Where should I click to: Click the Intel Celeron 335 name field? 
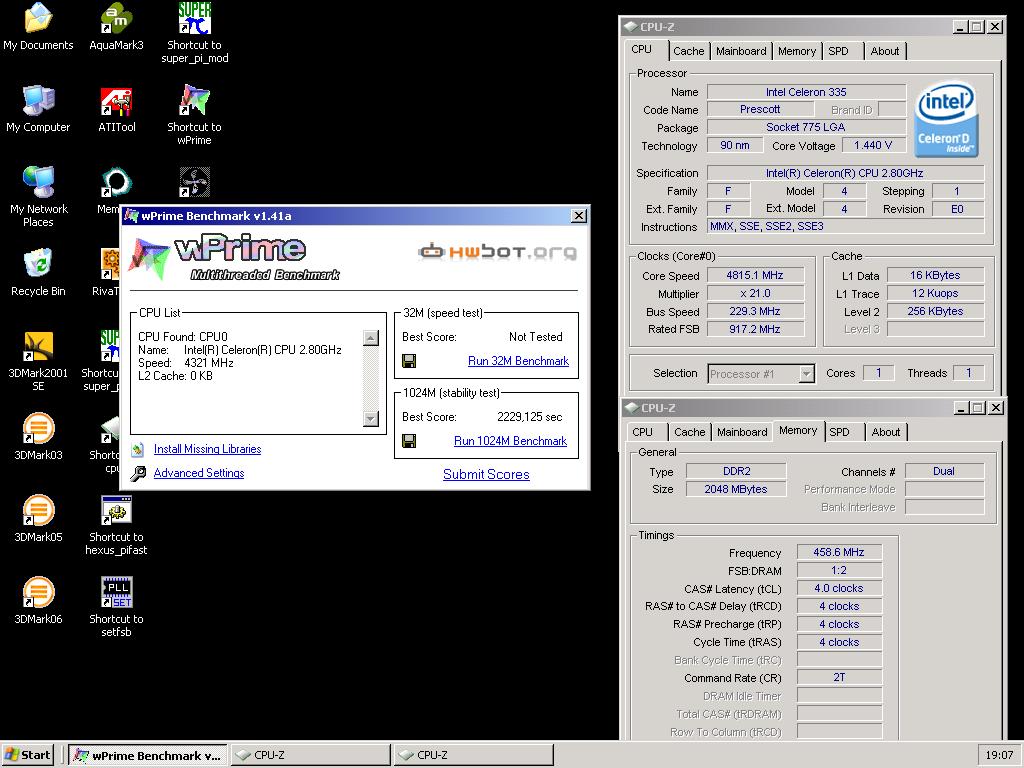tap(806, 92)
